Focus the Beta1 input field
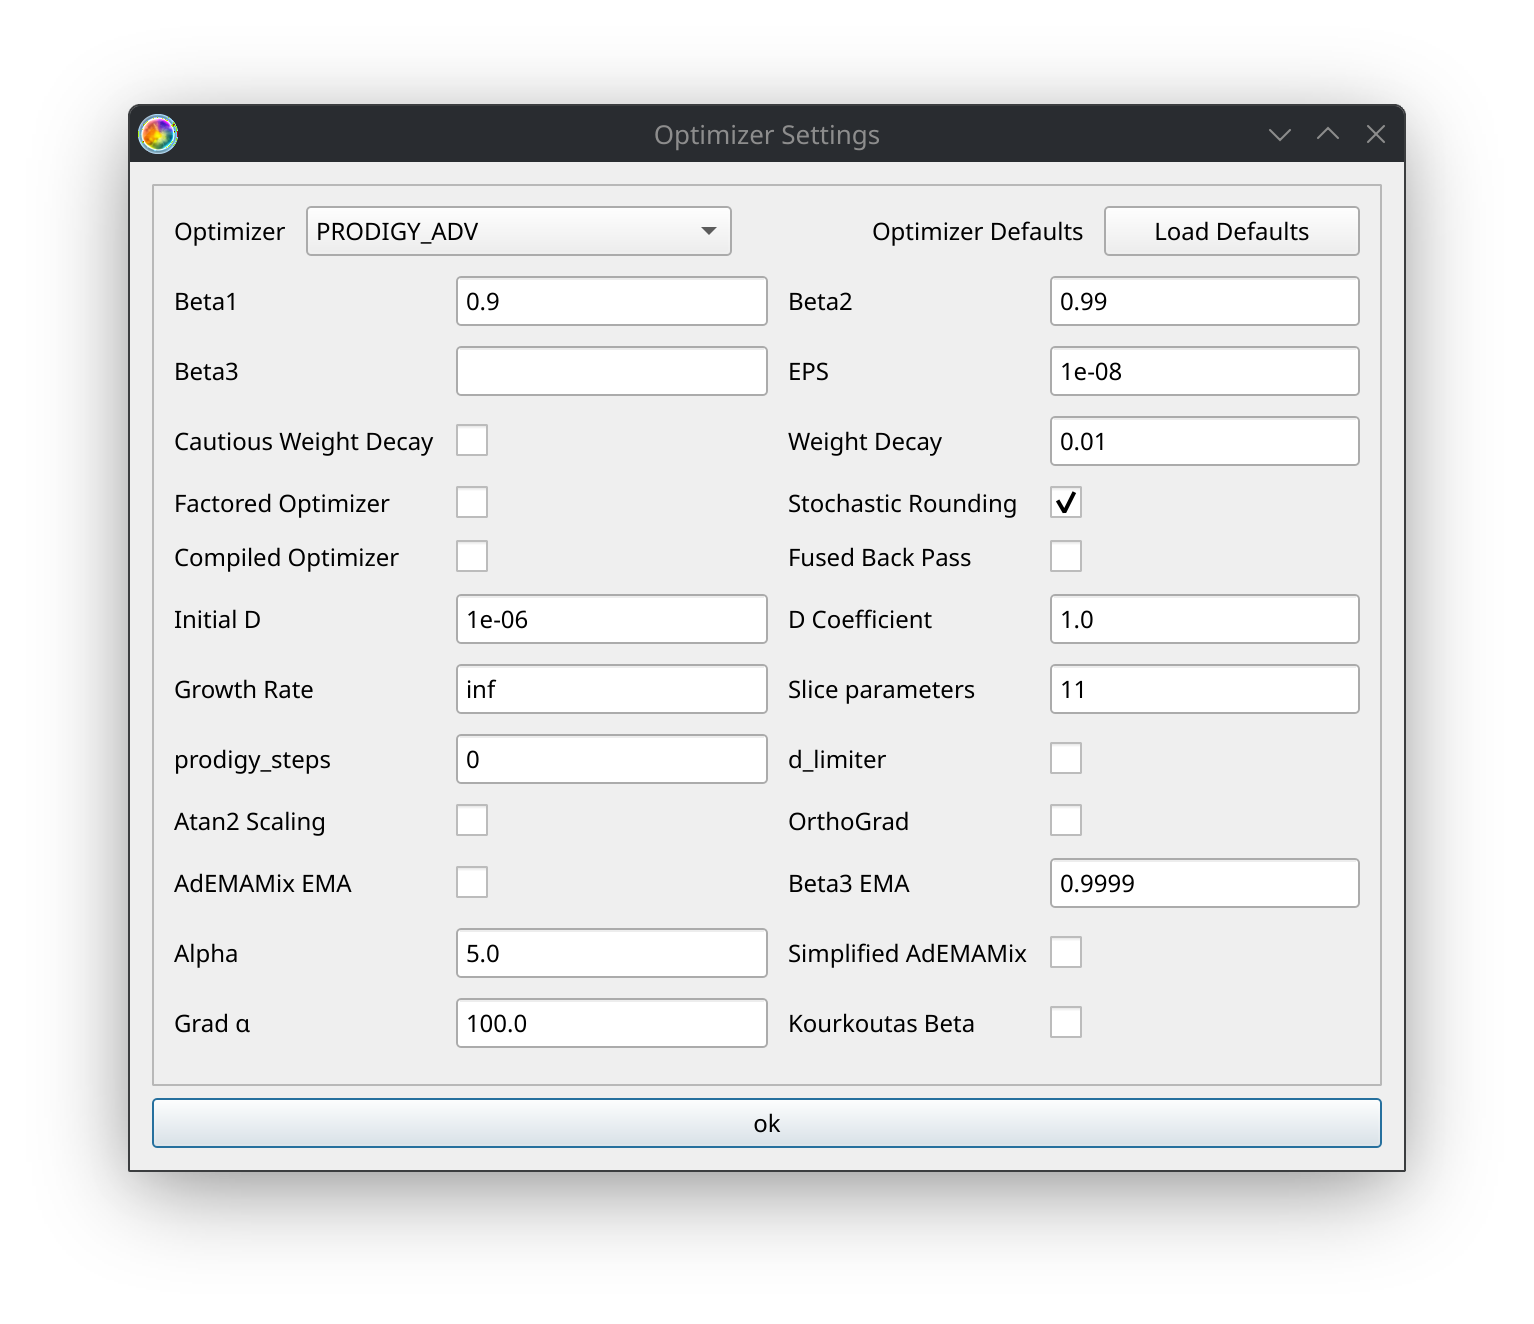 point(612,301)
